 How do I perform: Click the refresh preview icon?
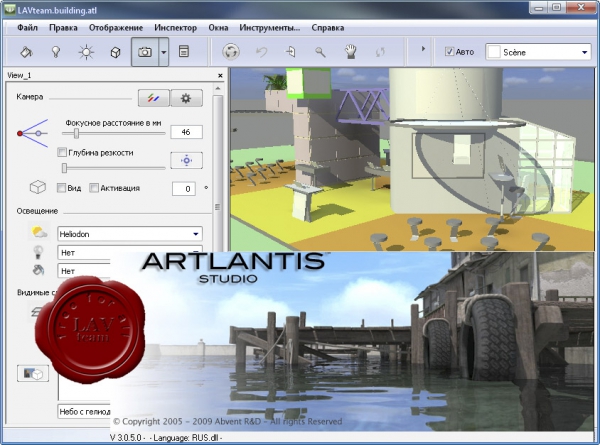pyautogui.click(x=380, y=52)
